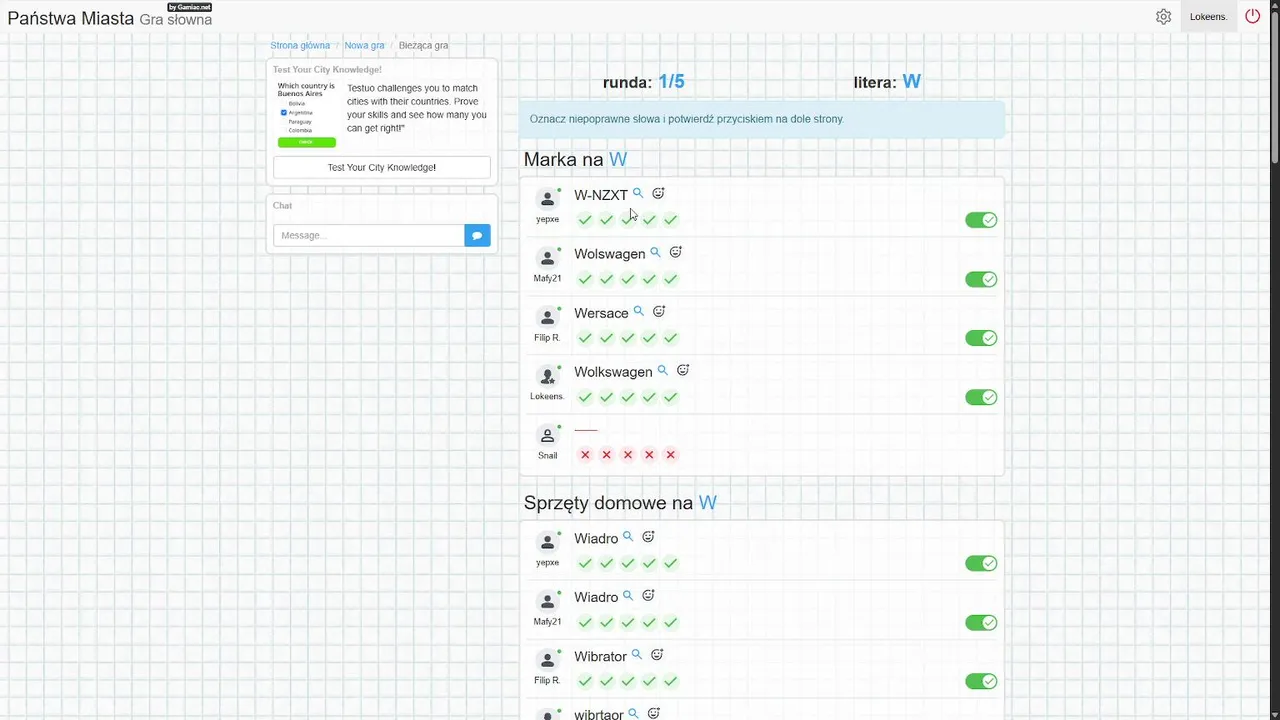1280x720 pixels.
Task: React with emoji to Wersace
Action: click(x=659, y=311)
